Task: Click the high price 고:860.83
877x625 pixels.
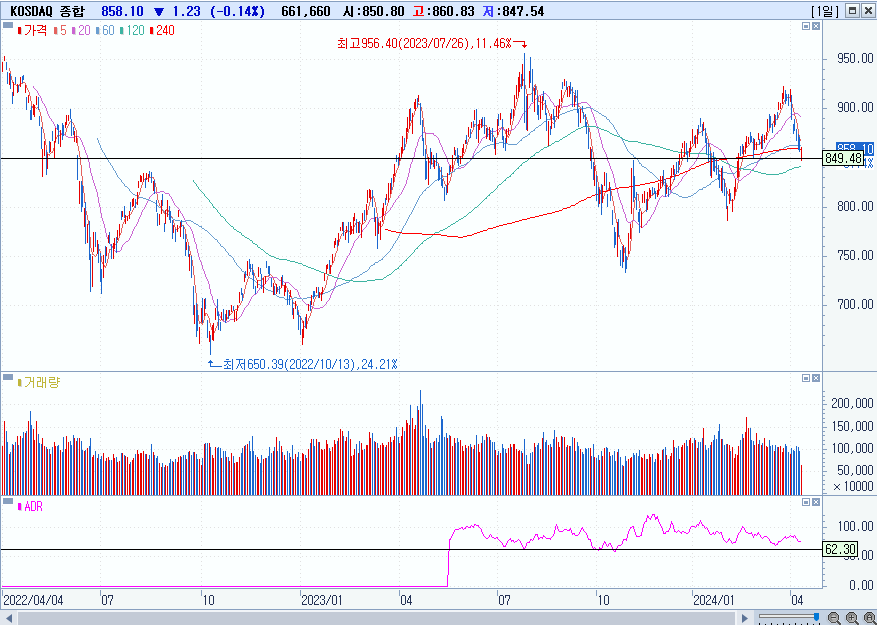Action: (x=444, y=11)
